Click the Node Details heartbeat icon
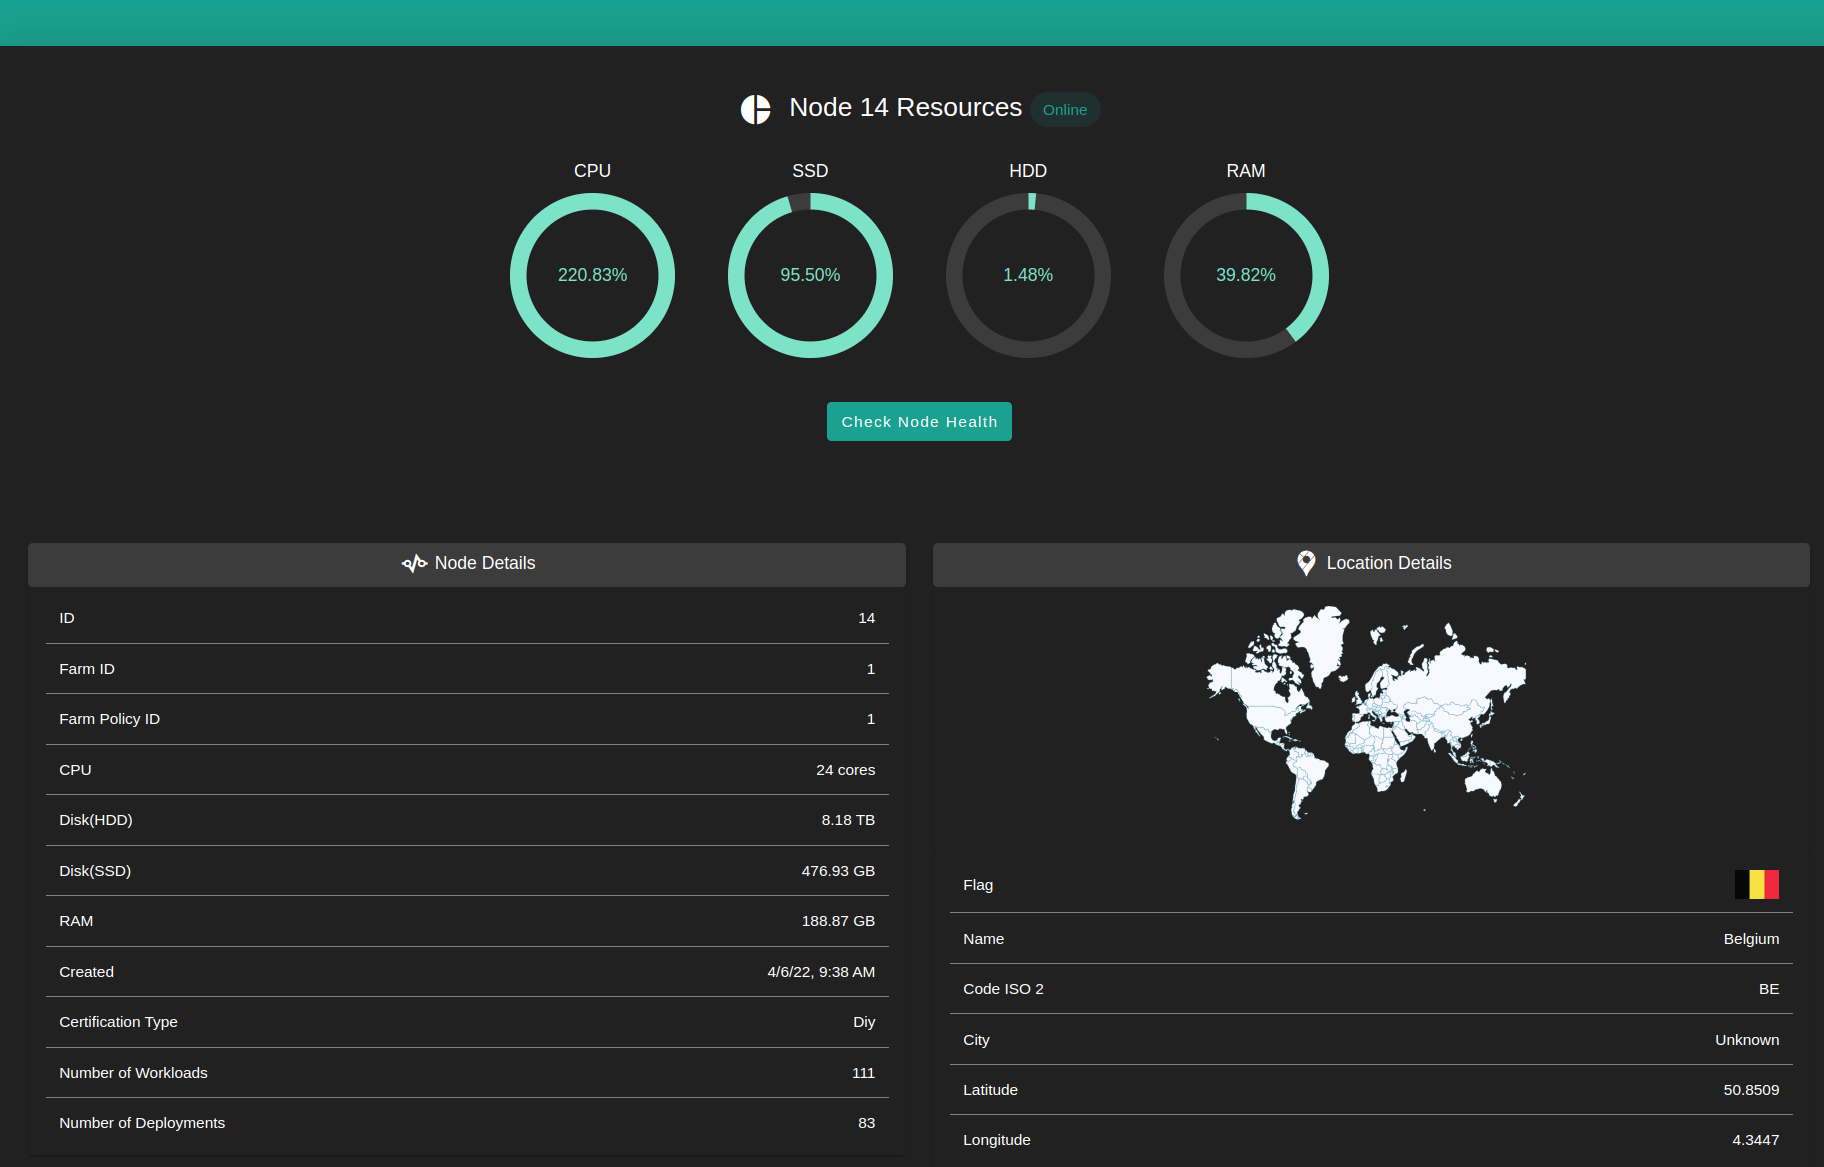The height and width of the screenshot is (1167, 1824). (414, 564)
